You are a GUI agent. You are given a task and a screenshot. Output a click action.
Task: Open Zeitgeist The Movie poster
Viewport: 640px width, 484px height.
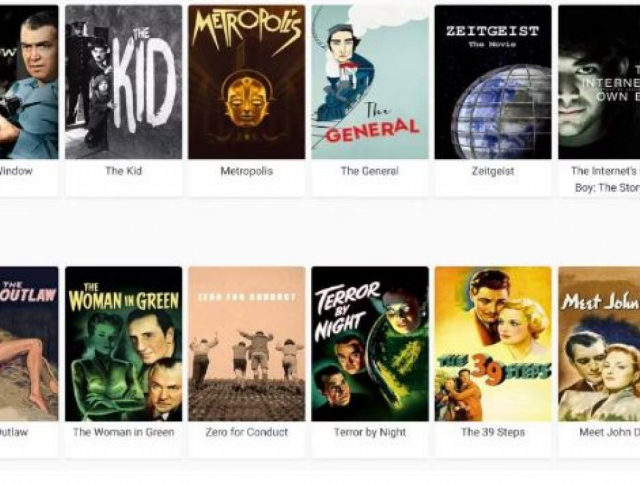[493, 82]
